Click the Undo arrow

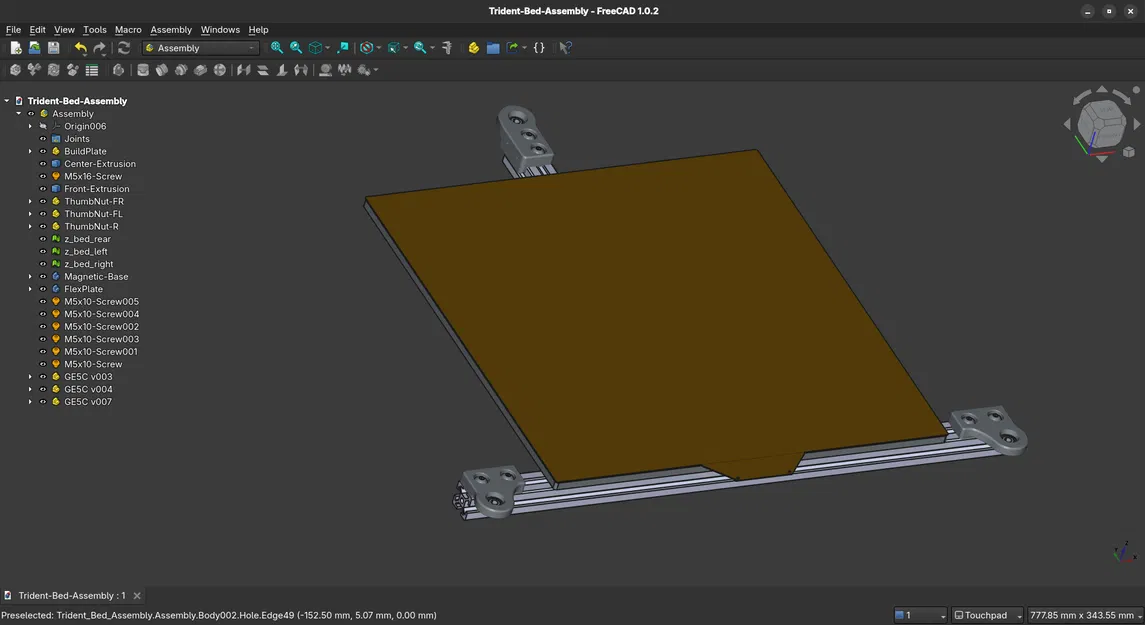coord(79,47)
